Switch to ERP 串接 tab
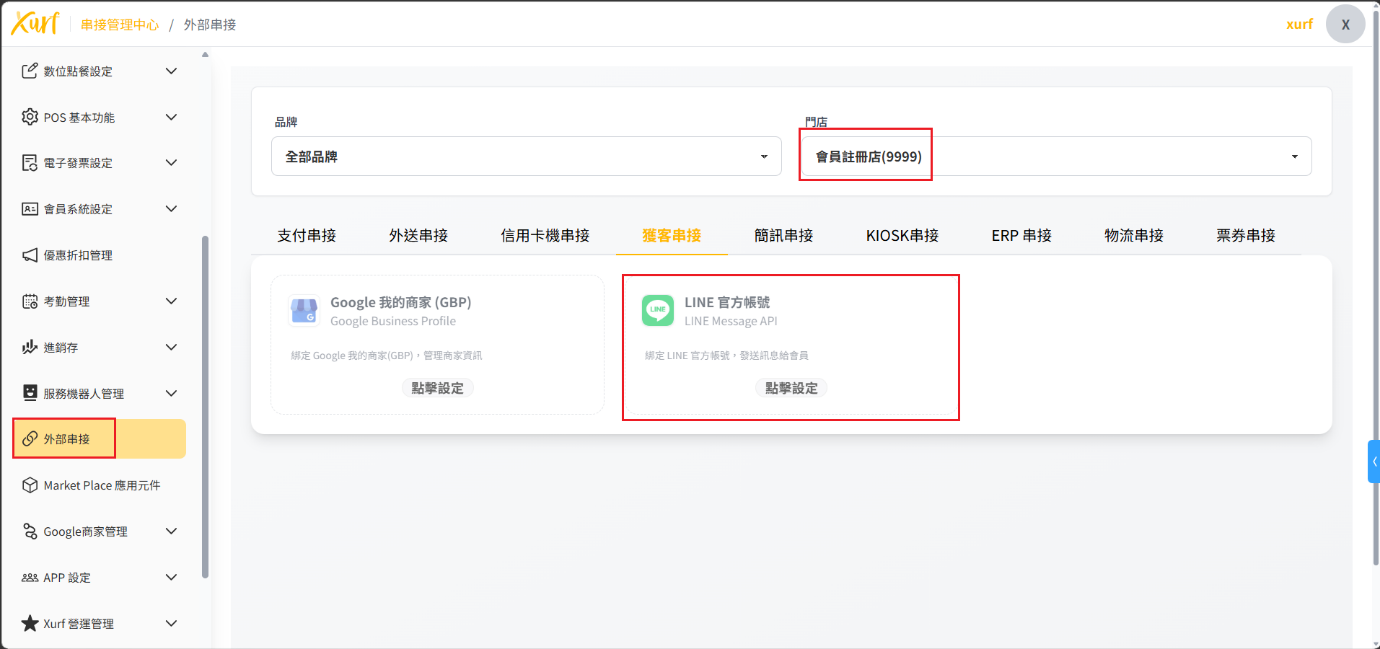1380x649 pixels. point(1022,236)
